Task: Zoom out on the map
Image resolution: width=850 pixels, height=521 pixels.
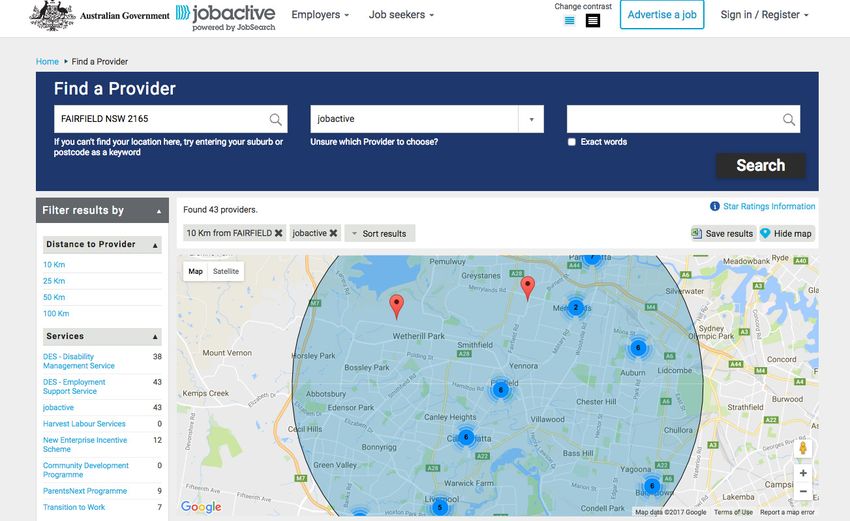Action: [x=803, y=492]
